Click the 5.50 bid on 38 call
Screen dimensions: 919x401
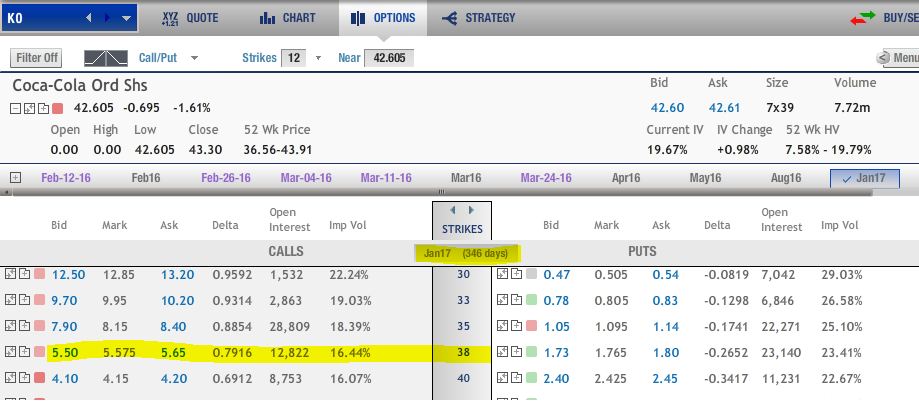[x=64, y=352]
